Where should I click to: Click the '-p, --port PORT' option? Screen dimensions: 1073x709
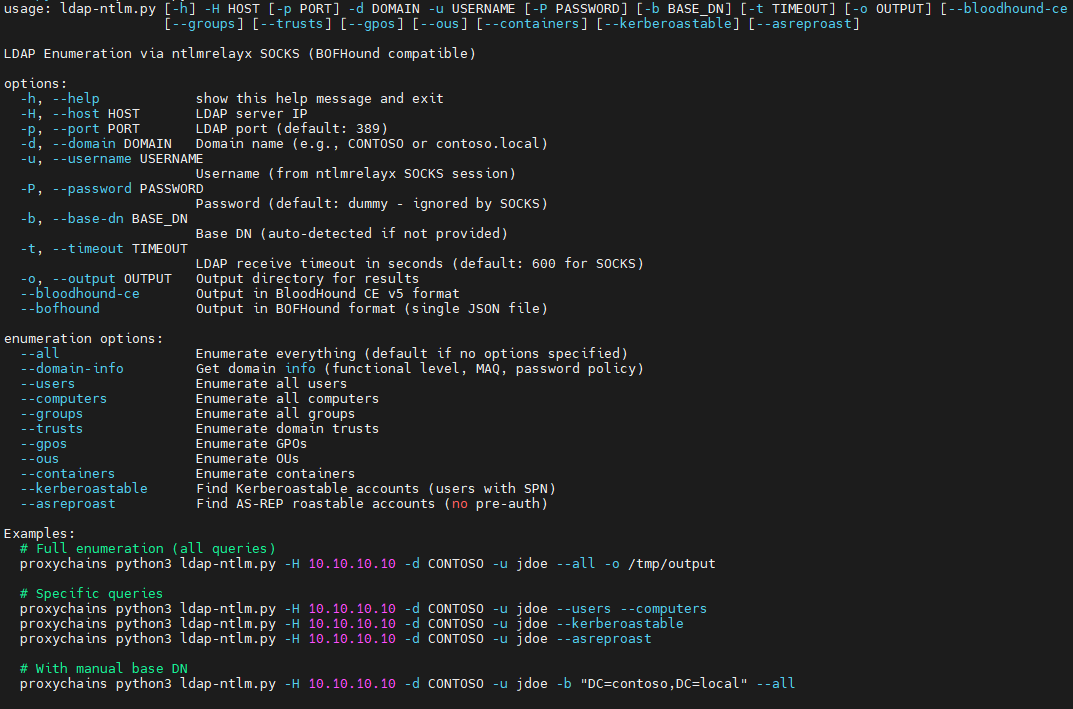pos(79,129)
